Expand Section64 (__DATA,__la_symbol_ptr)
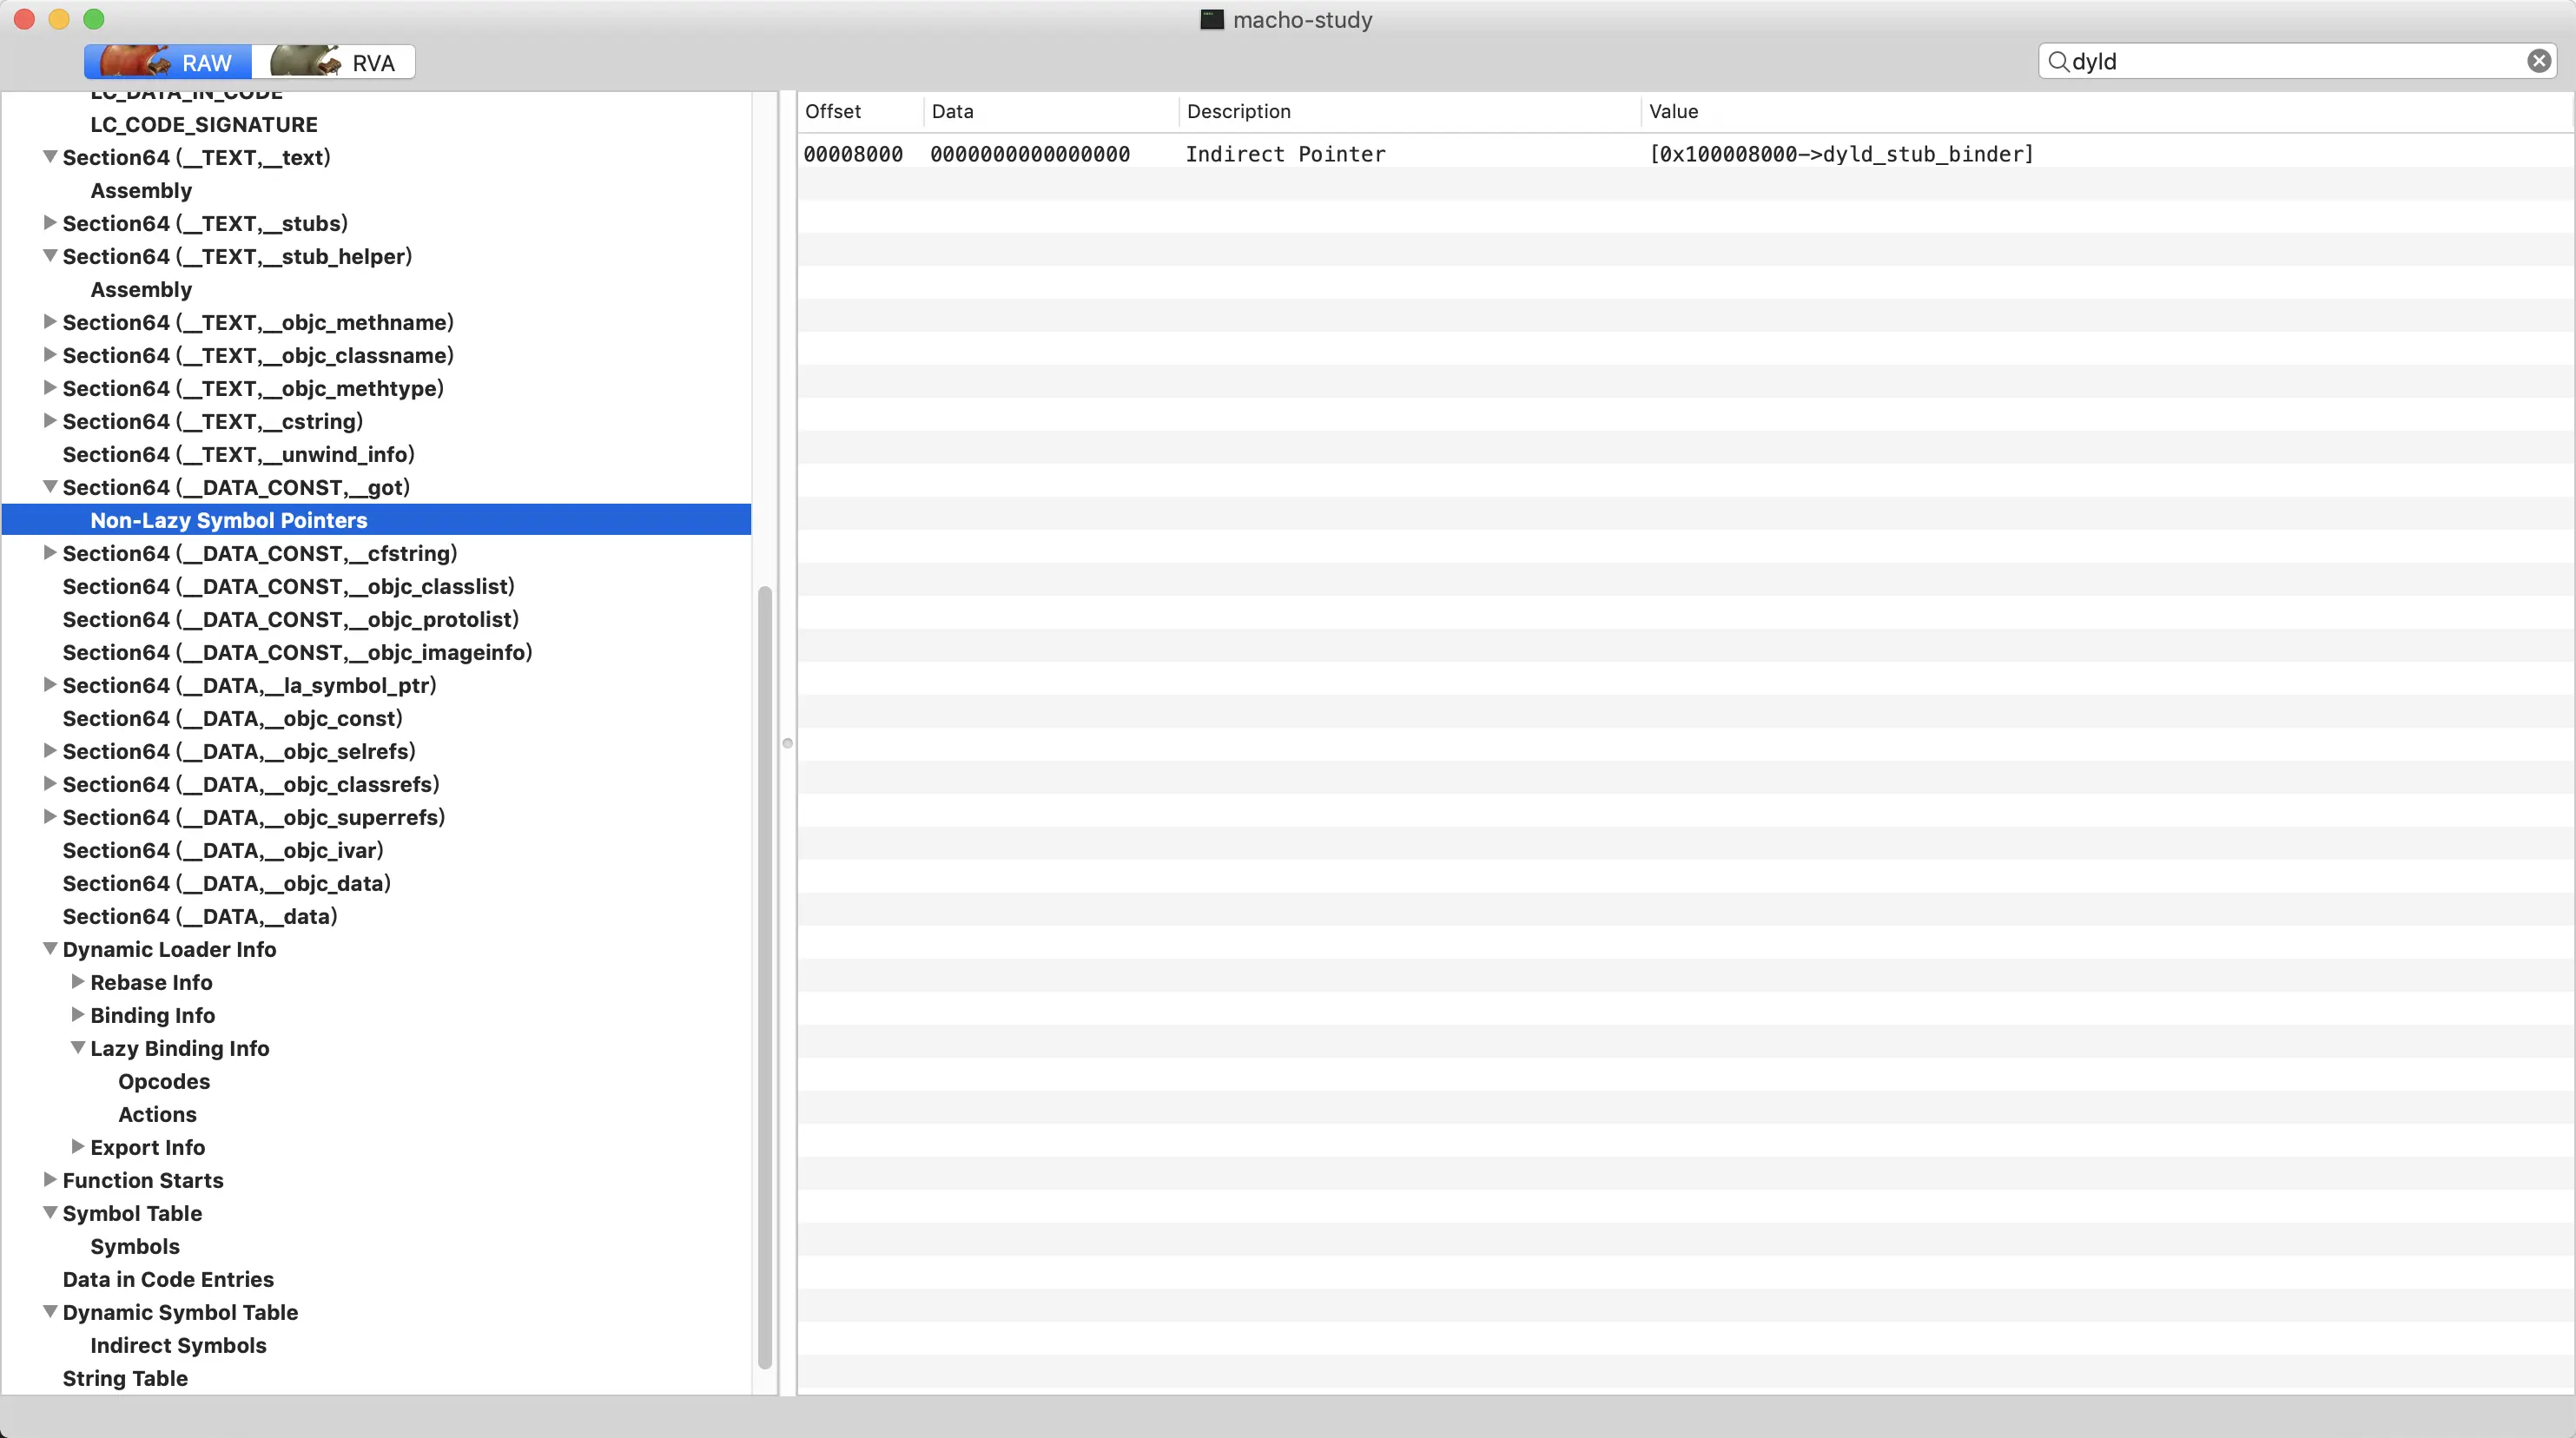This screenshot has width=2576, height=1438. pyautogui.click(x=49, y=685)
